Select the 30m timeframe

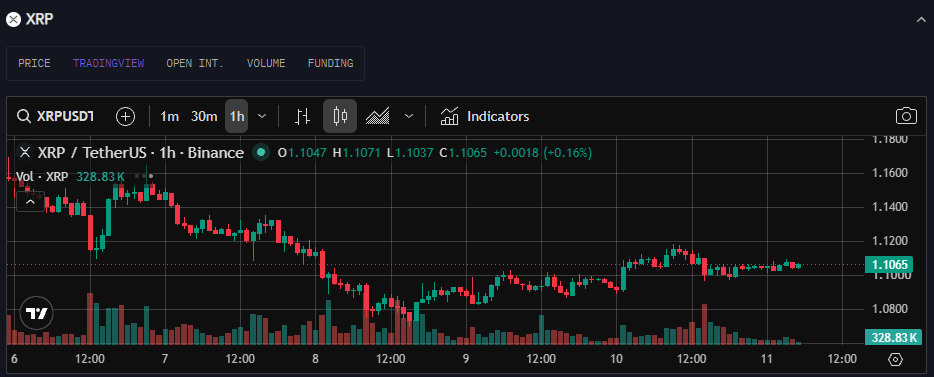coord(204,116)
